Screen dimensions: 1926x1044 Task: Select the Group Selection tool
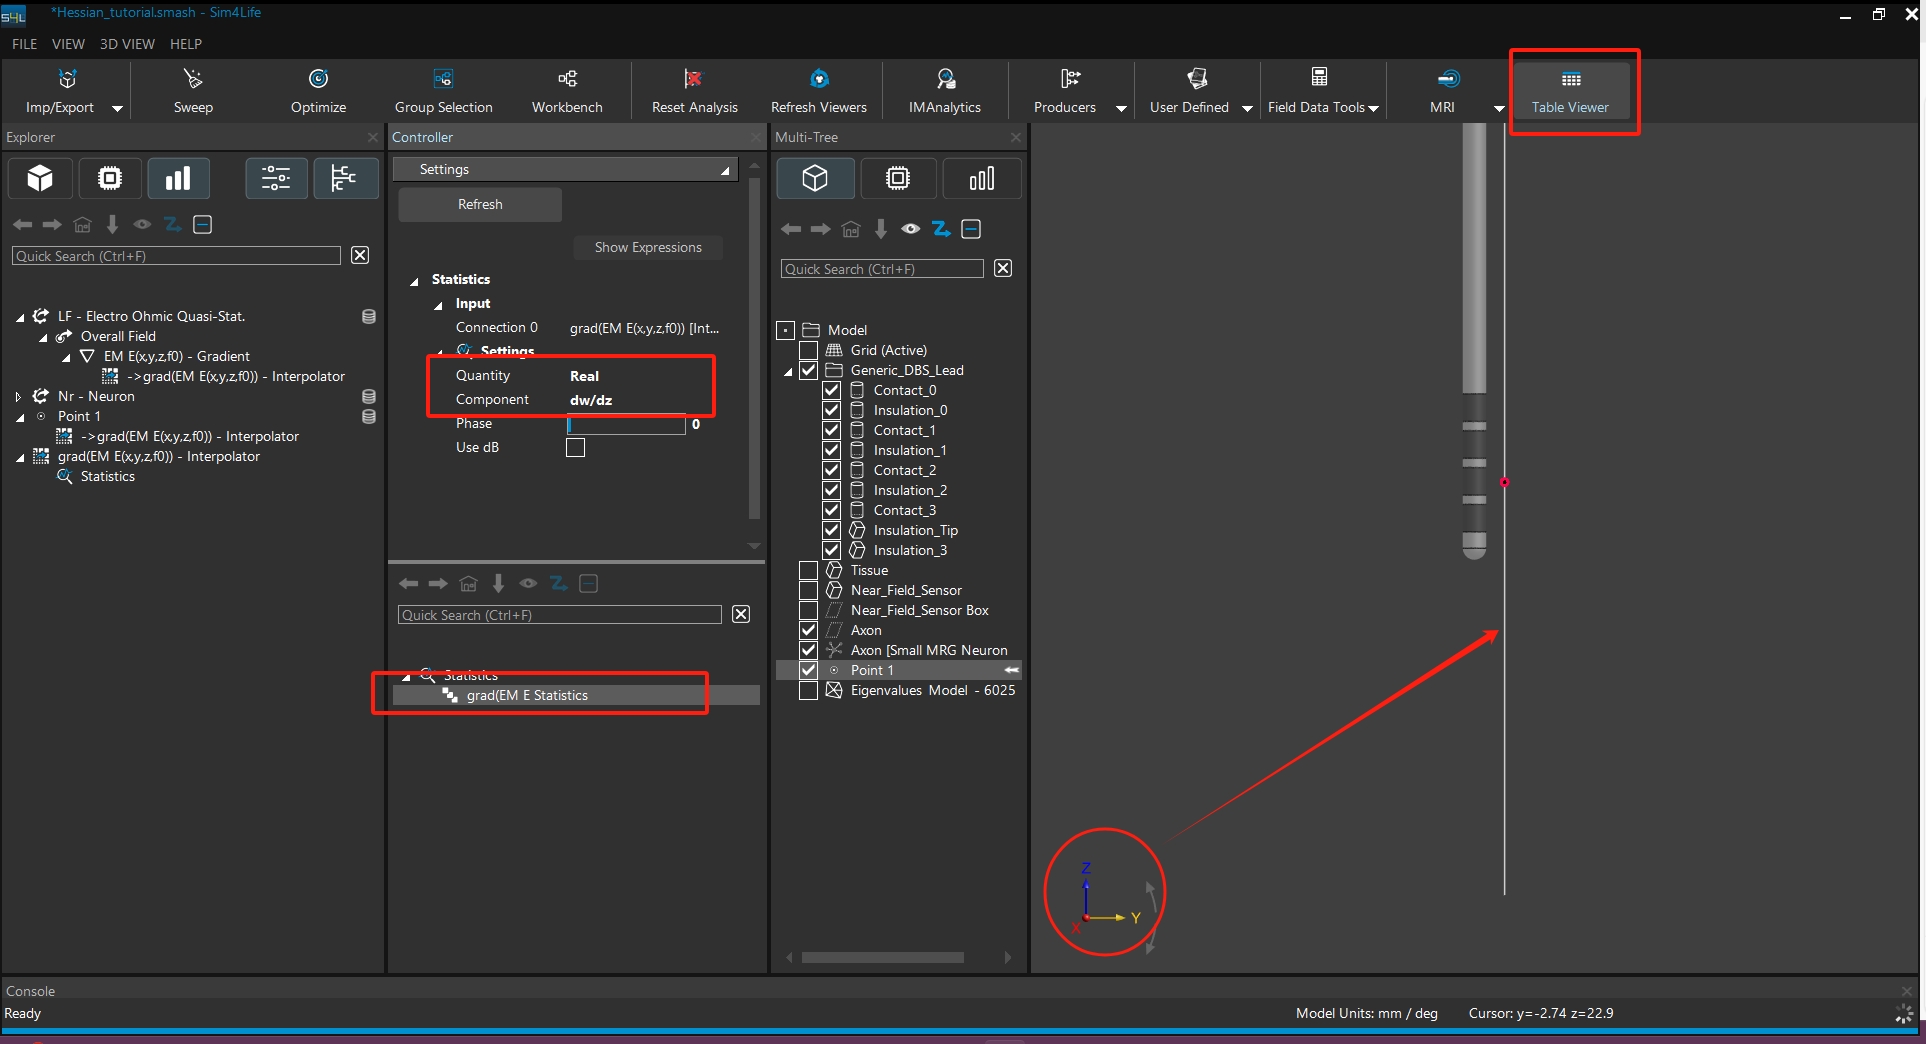pyautogui.click(x=443, y=90)
